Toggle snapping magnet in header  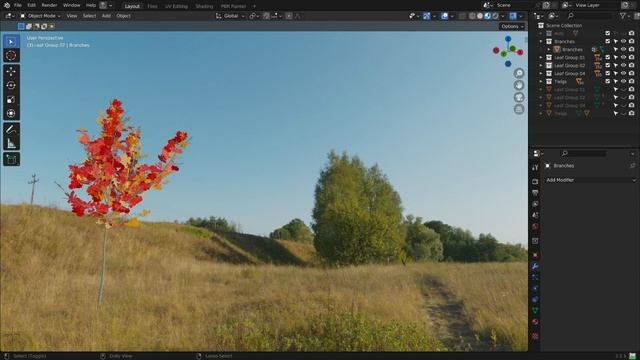tap(266, 16)
